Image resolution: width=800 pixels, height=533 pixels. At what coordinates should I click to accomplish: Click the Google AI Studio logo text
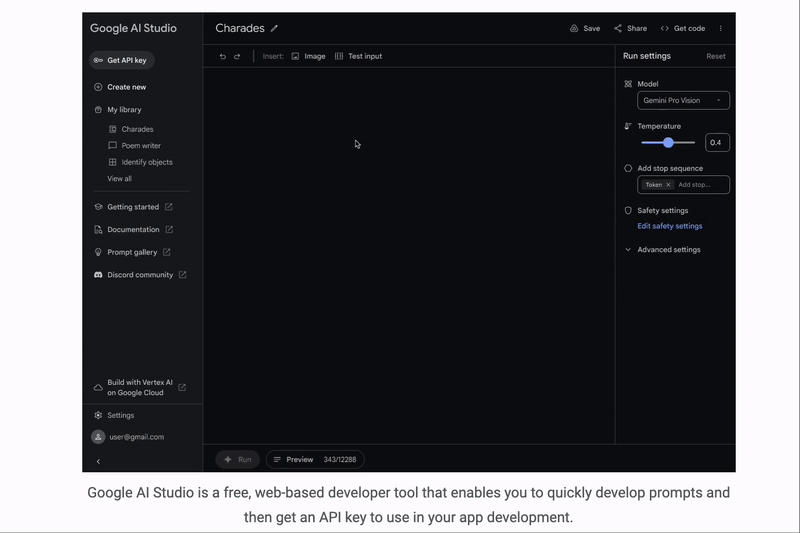click(x=133, y=29)
